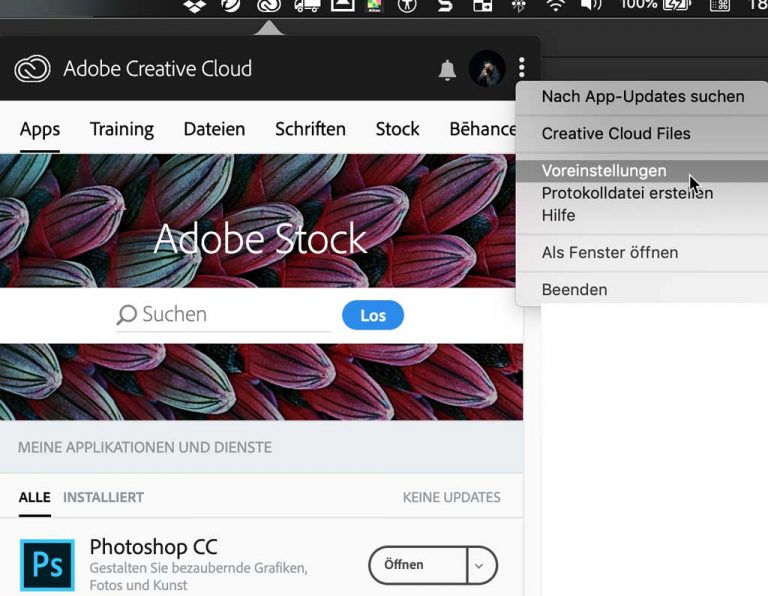
Task: Click Öffnen to launch Photoshop CC
Action: tap(417, 565)
